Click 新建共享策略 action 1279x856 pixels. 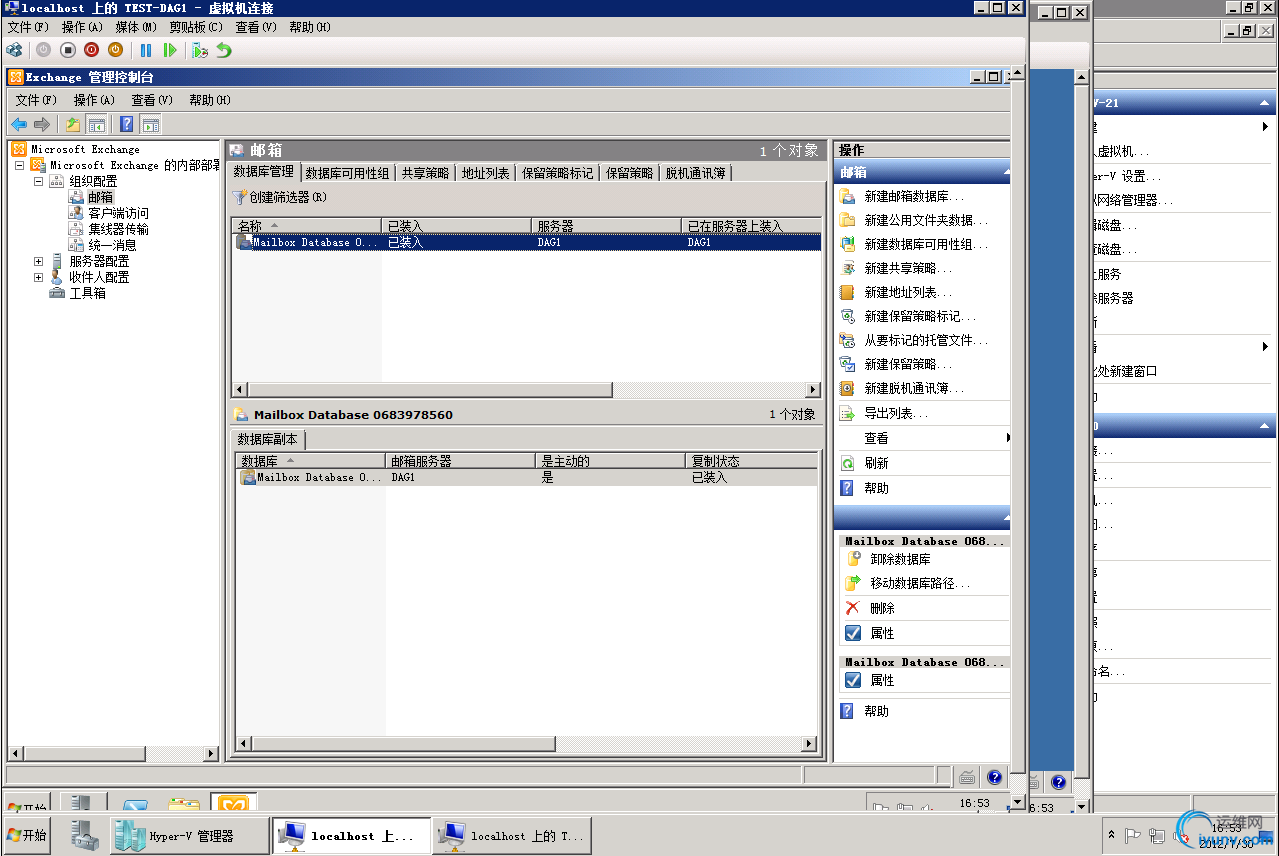pyautogui.click(x=908, y=268)
